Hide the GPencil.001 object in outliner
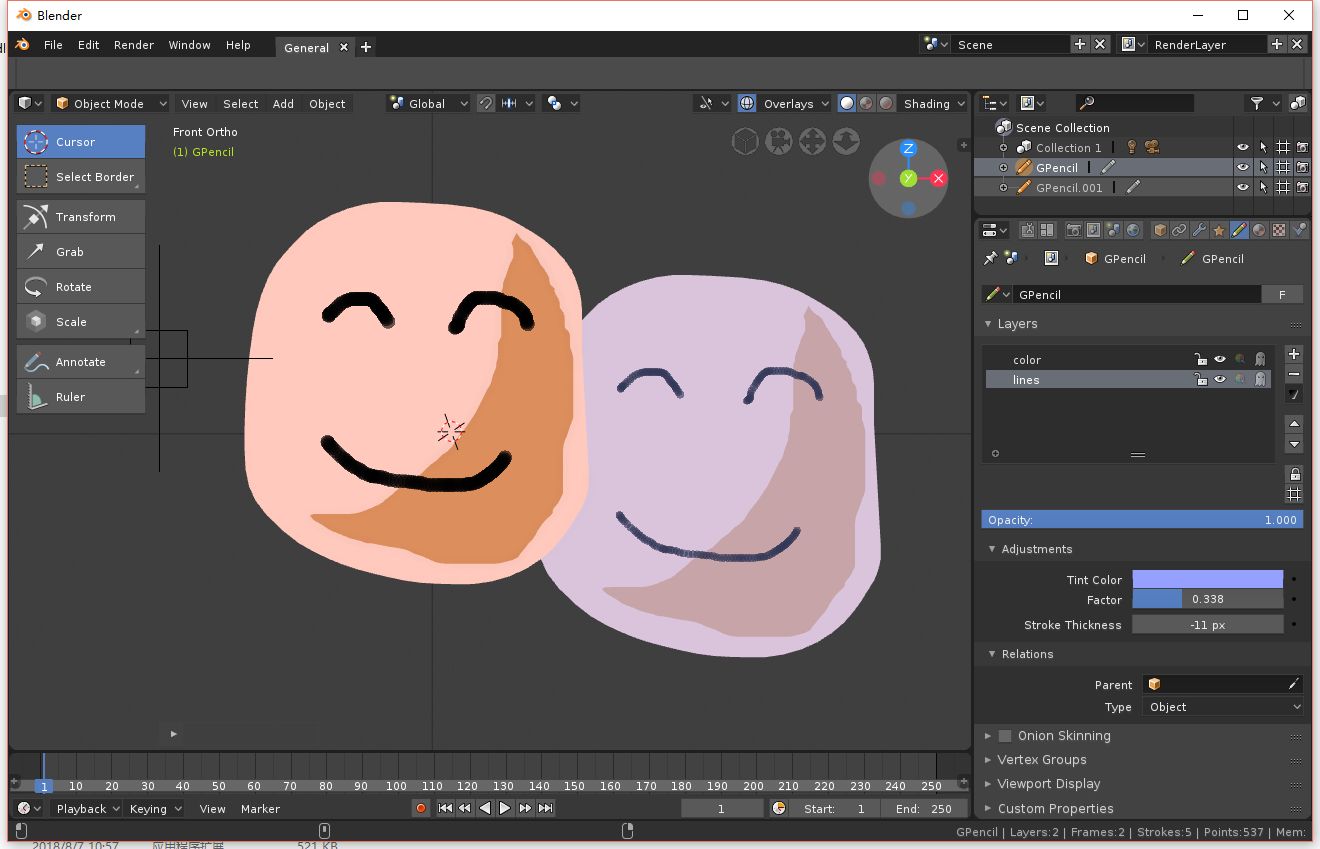Viewport: 1320px width, 849px height. (x=1242, y=188)
